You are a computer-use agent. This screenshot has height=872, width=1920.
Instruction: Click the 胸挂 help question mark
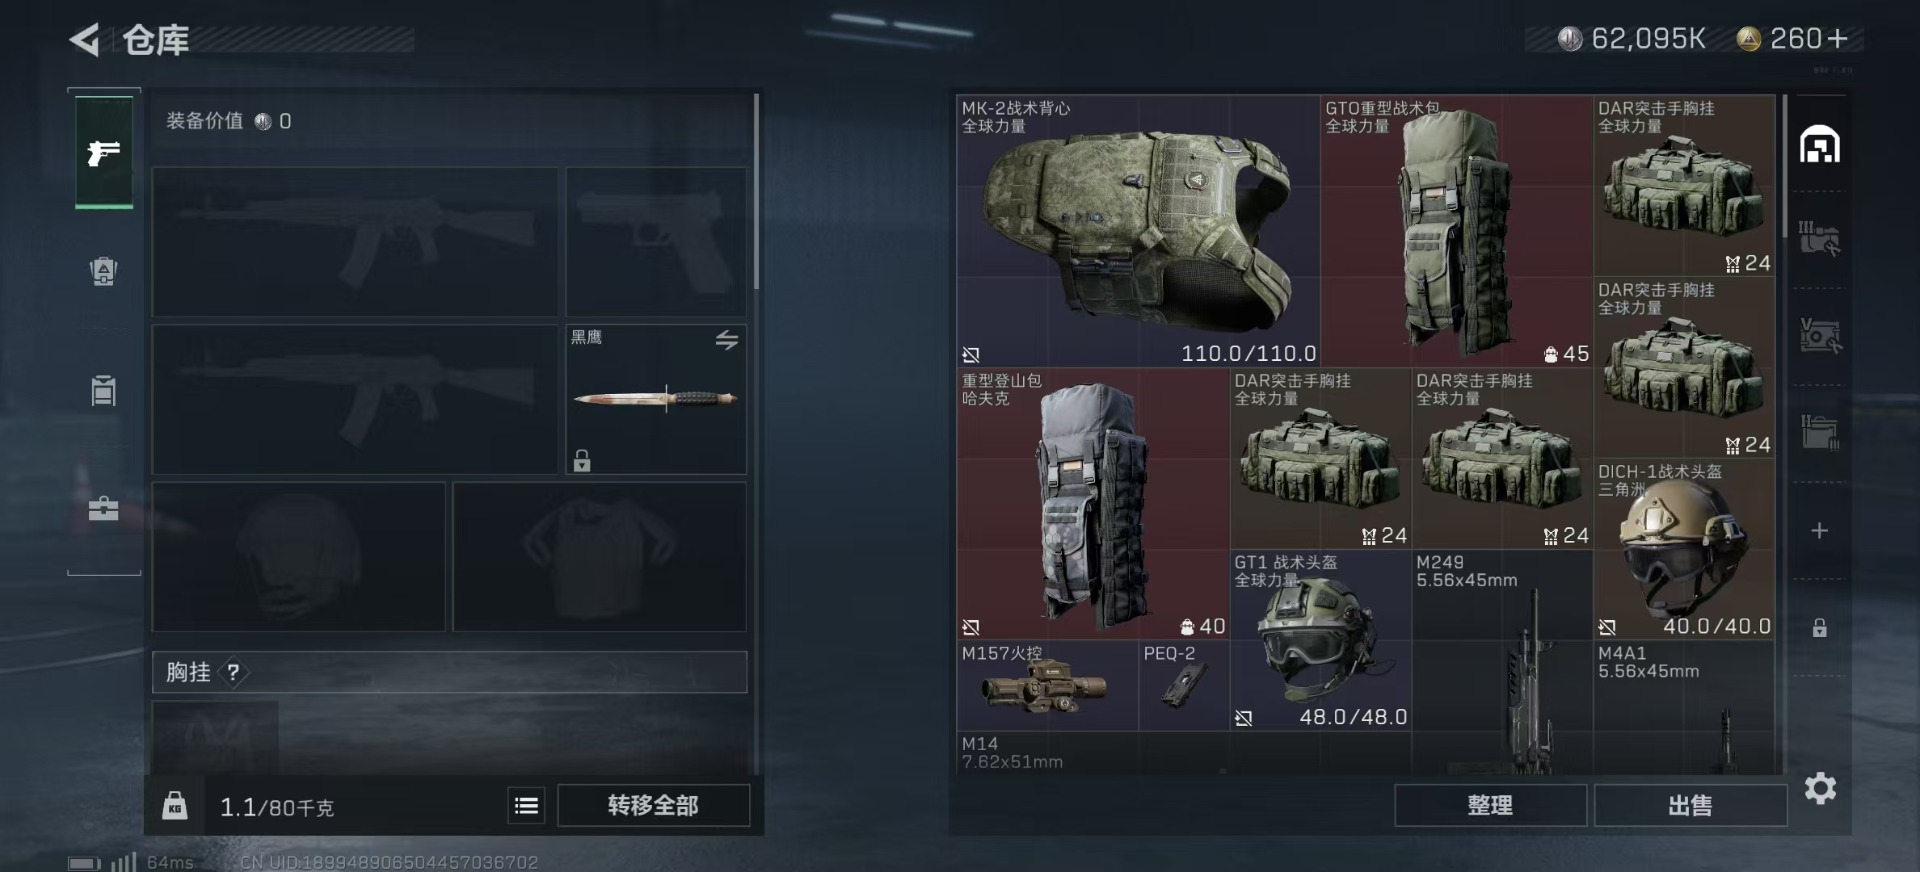[x=233, y=672]
